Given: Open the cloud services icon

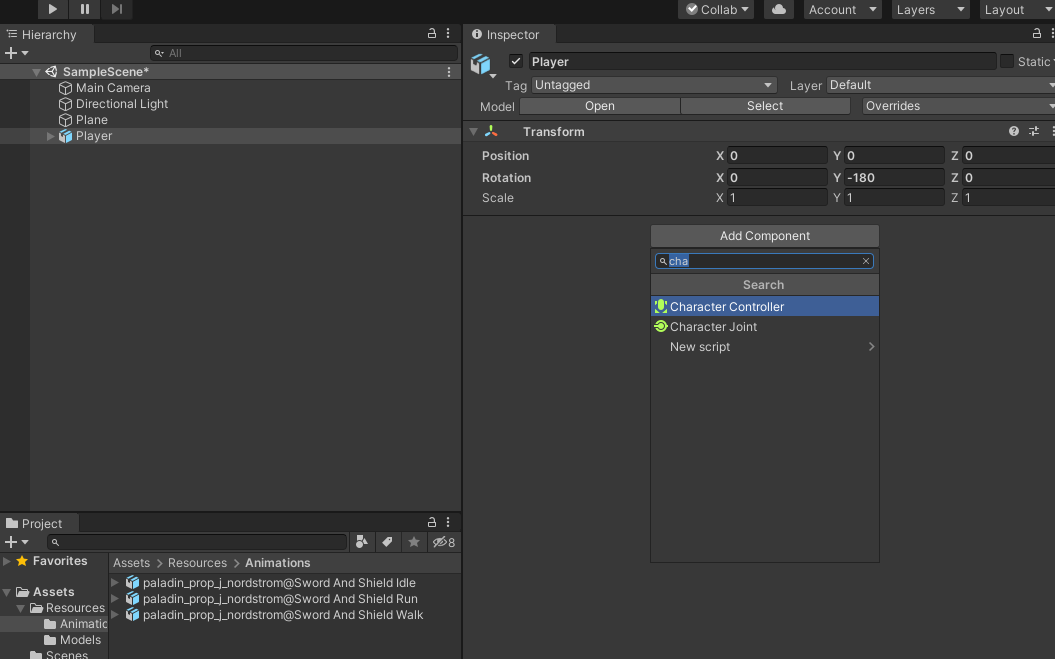Looking at the screenshot, I should coord(778,9).
